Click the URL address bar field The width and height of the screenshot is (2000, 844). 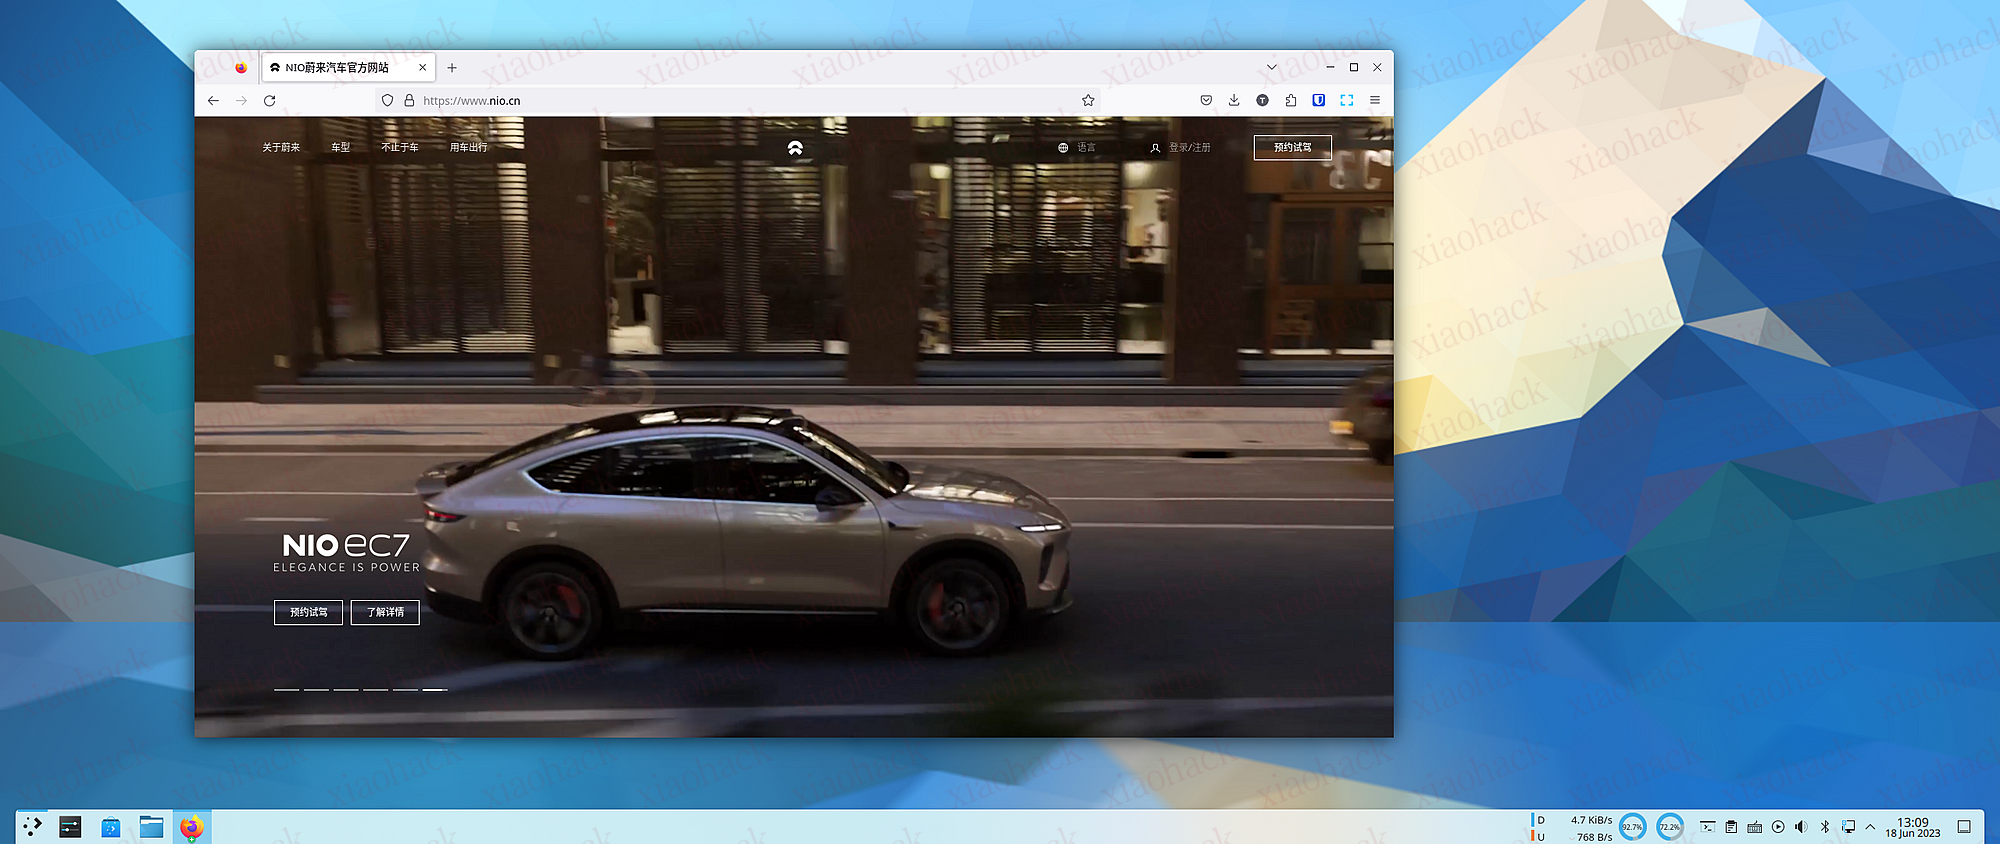point(740,101)
